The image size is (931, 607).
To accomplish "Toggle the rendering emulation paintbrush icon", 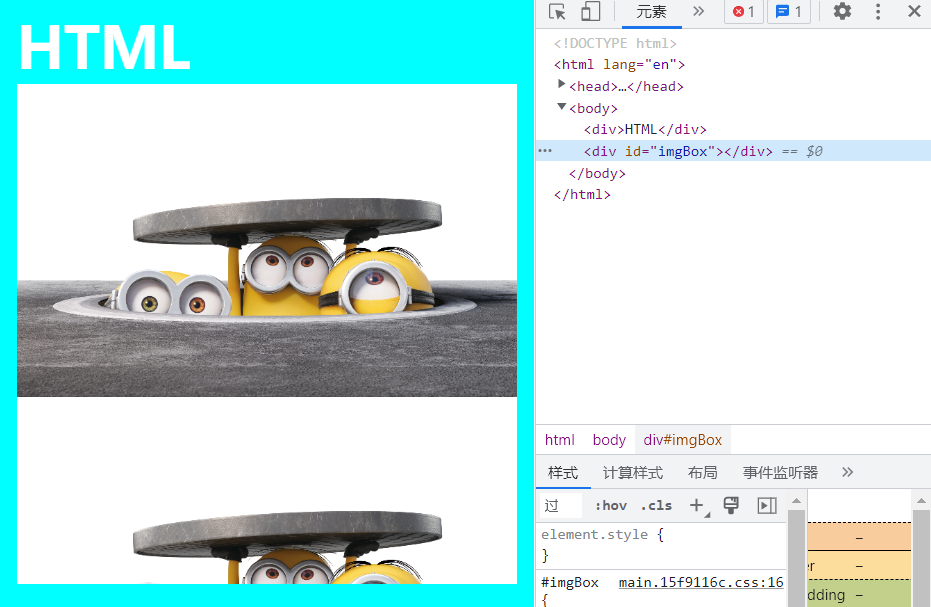I will [731, 505].
